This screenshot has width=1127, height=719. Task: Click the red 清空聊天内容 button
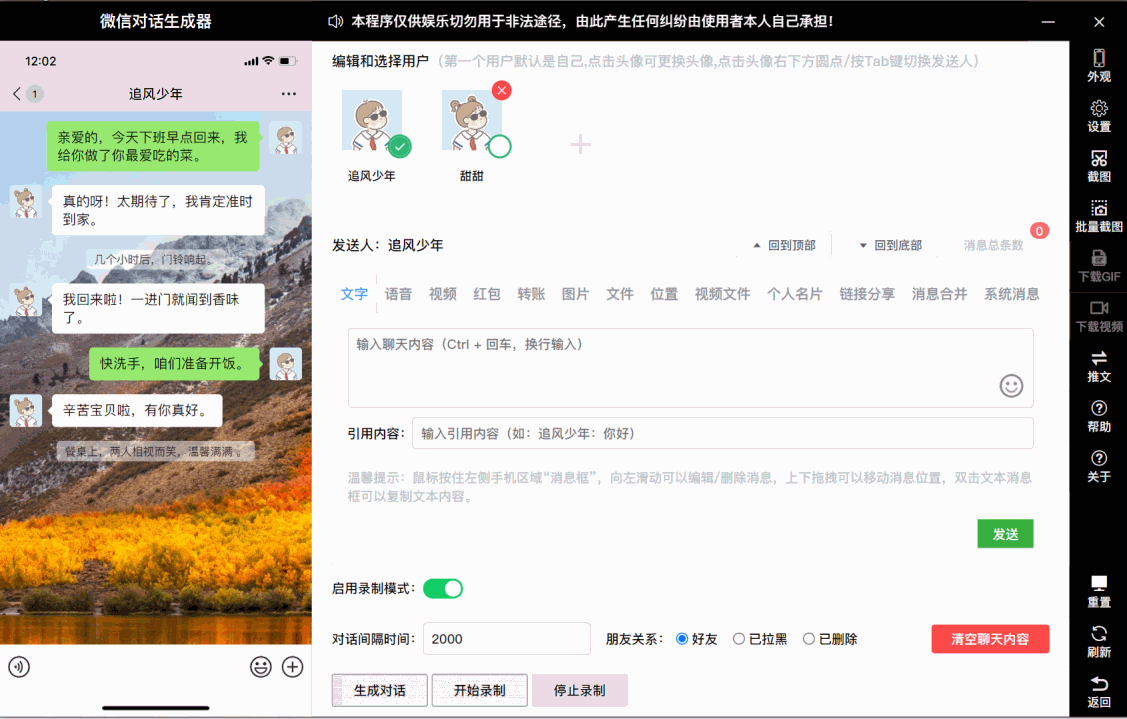coord(990,639)
